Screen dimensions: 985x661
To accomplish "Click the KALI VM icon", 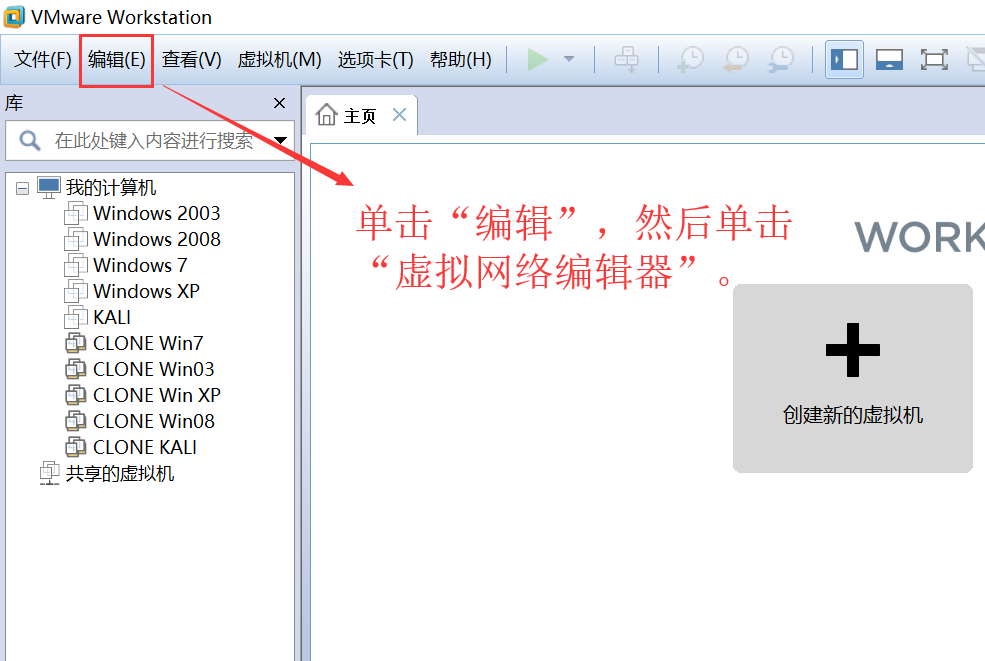I will pos(76,317).
